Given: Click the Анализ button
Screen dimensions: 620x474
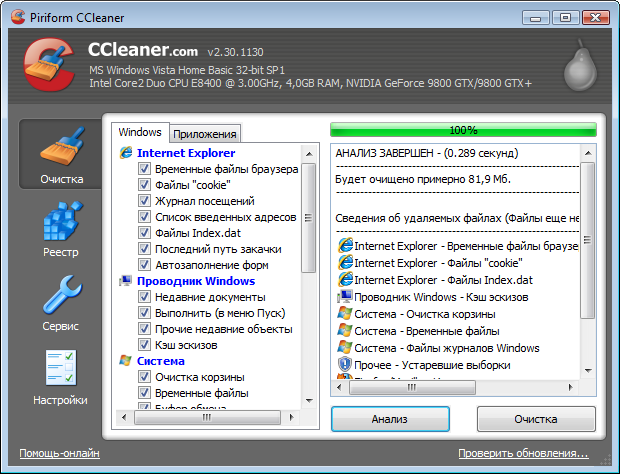Looking at the screenshot, I should 390,419.
